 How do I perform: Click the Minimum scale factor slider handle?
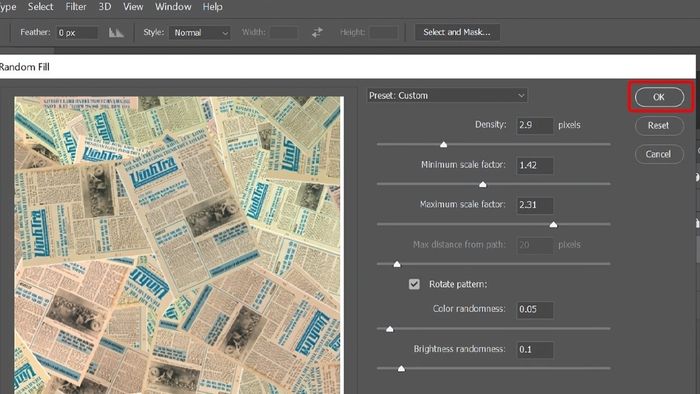click(483, 184)
